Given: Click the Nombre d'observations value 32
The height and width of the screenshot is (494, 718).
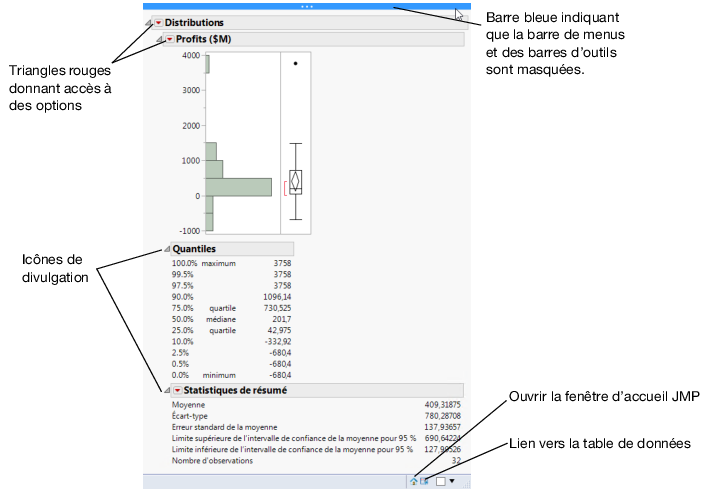Looking at the screenshot, I should pos(456,461).
